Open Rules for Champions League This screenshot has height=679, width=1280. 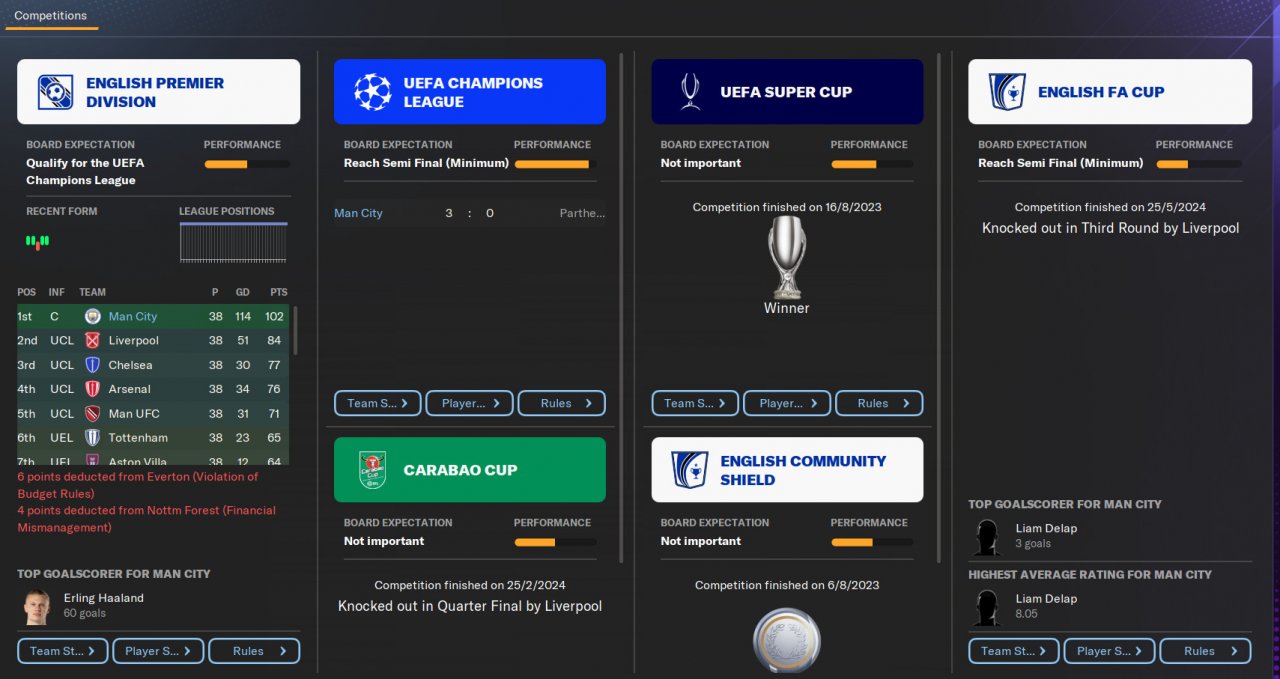(x=562, y=403)
